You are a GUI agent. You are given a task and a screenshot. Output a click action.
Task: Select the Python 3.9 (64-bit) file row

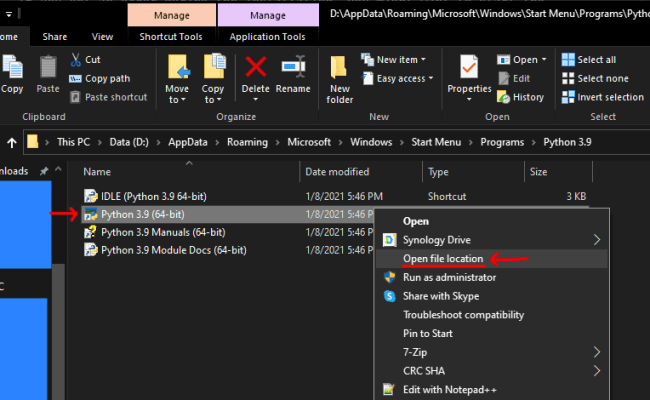(x=228, y=214)
